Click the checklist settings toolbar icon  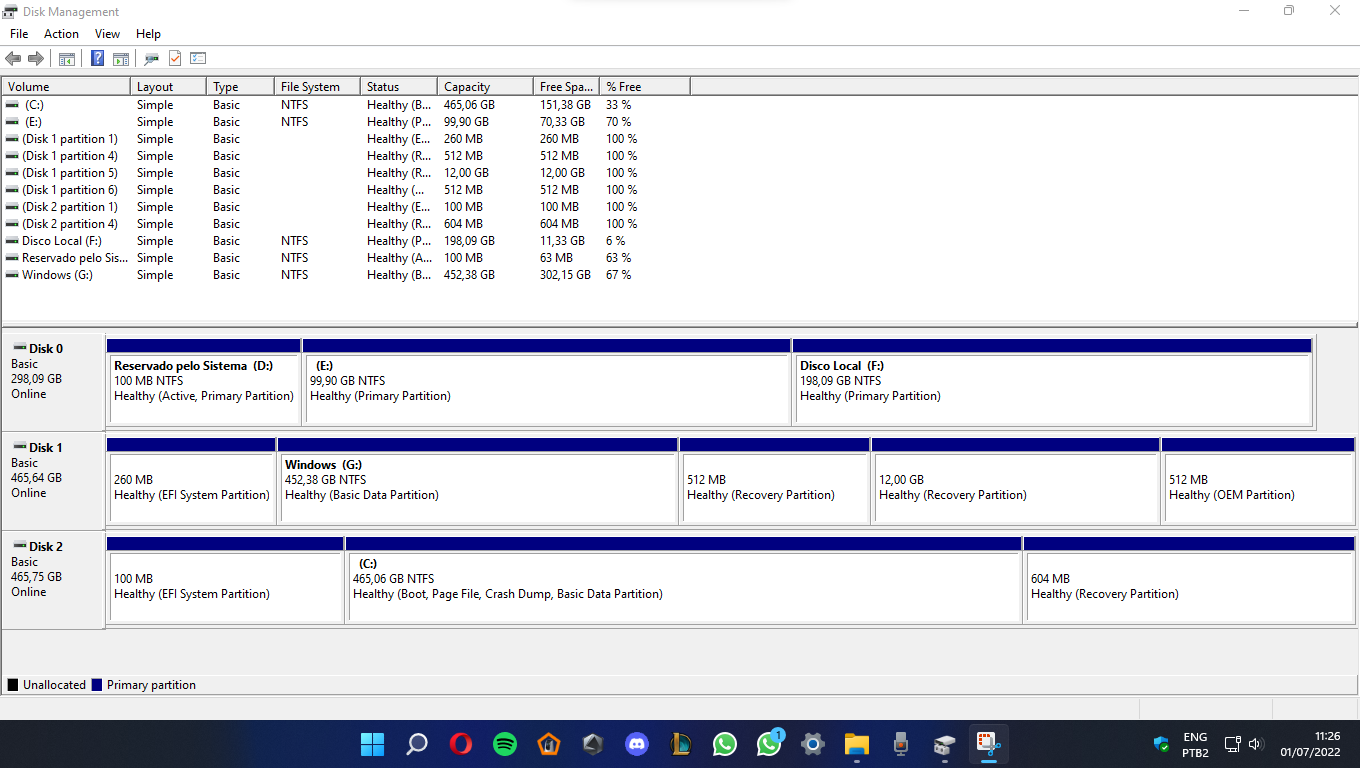(198, 59)
